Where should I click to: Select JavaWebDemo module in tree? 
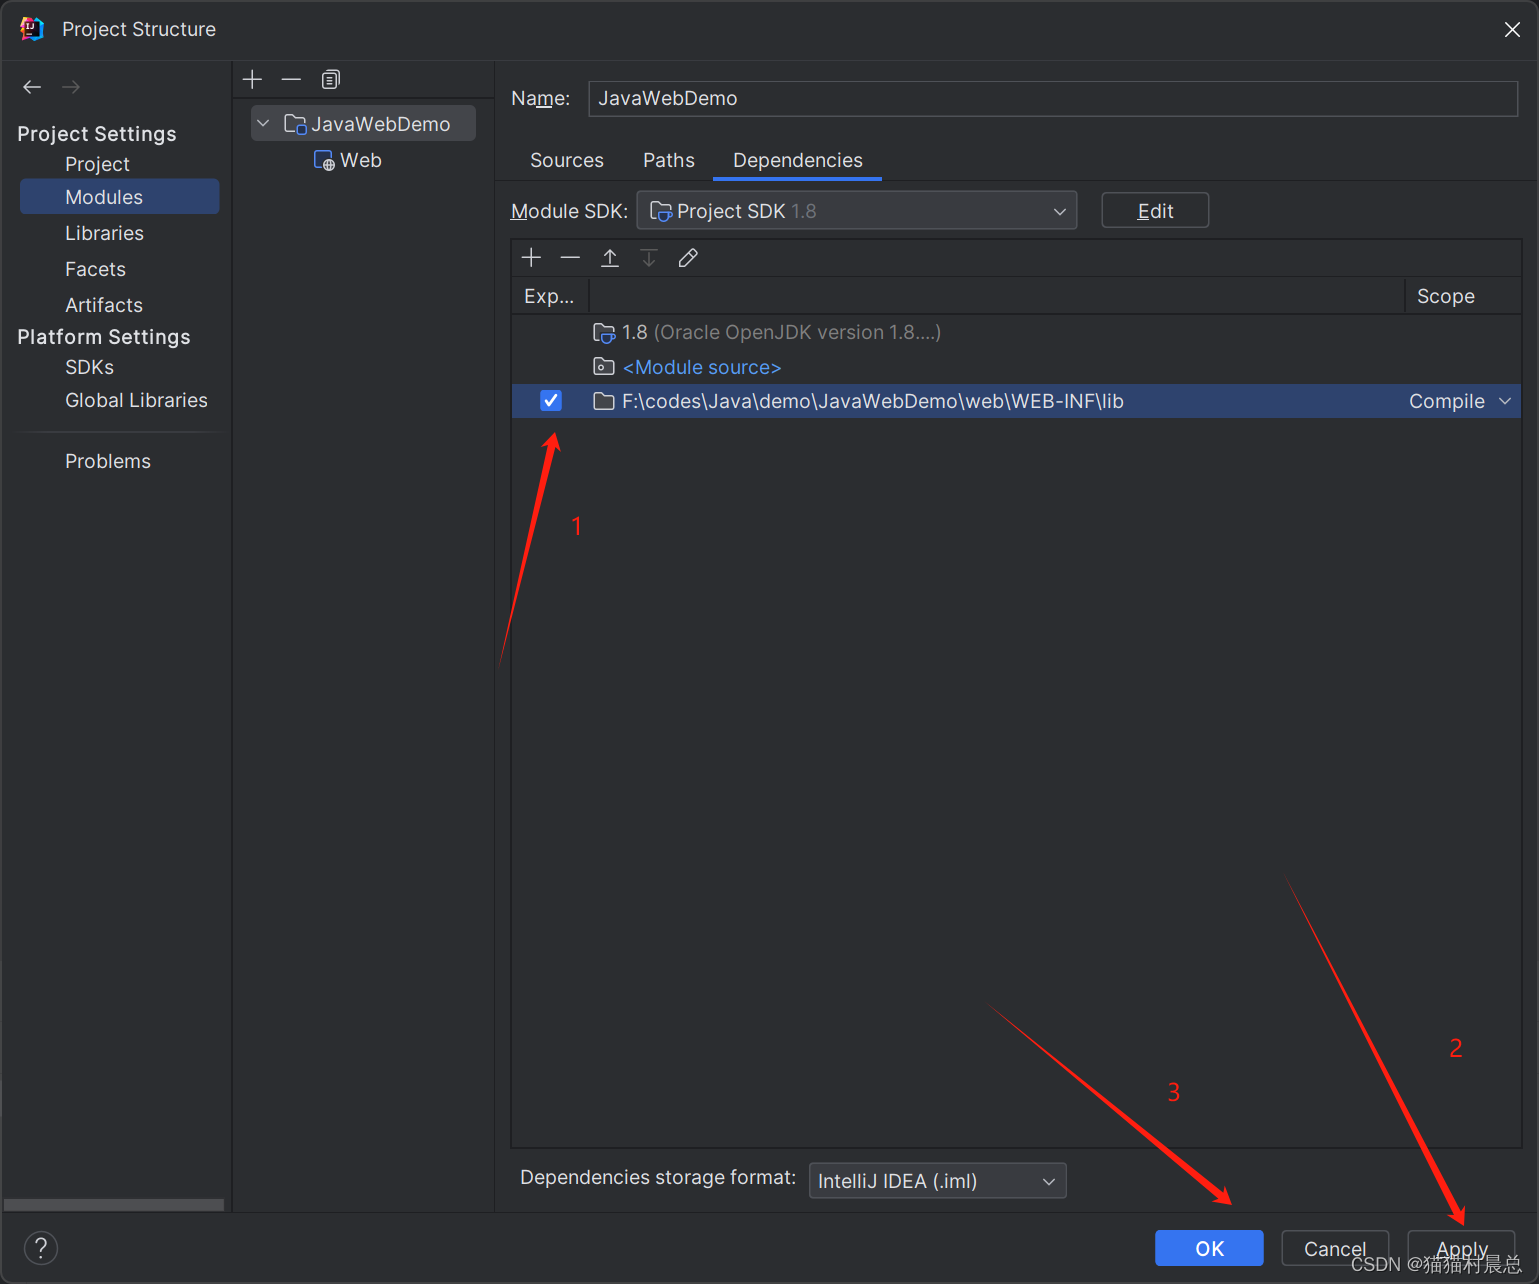coord(364,124)
